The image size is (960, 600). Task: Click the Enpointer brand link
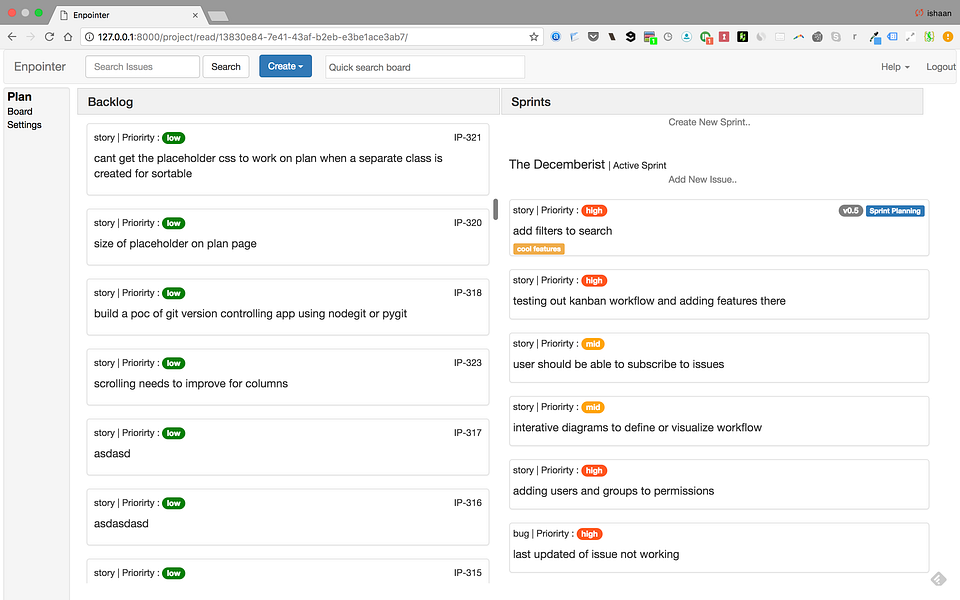click(40, 67)
